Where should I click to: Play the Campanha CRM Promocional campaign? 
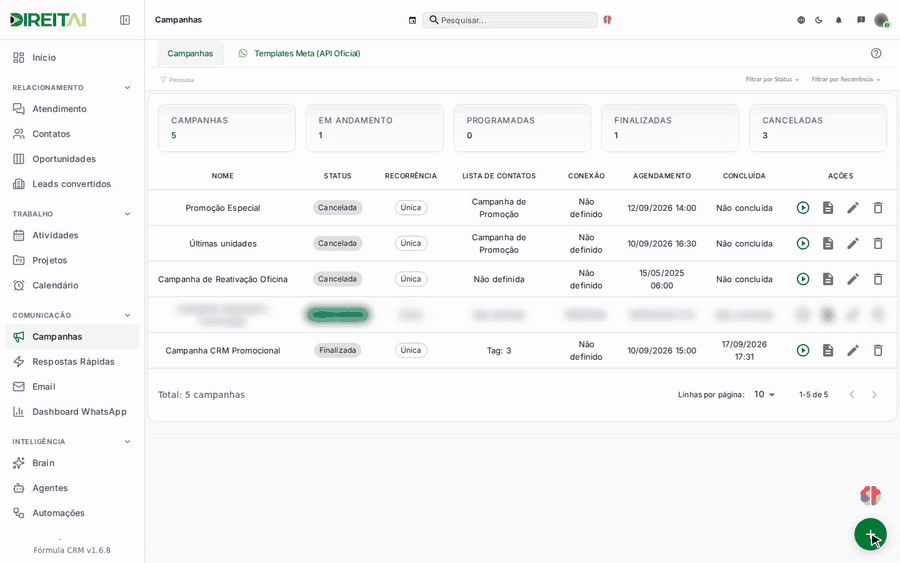[803, 350]
